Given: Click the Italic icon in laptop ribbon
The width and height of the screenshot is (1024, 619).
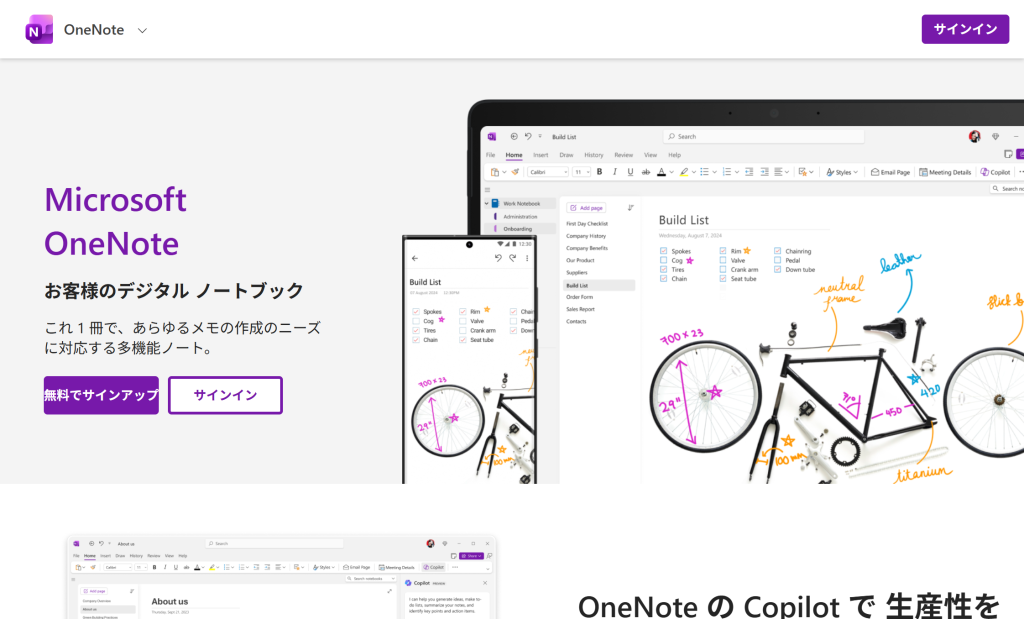Looking at the screenshot, I should click(615, 172).
